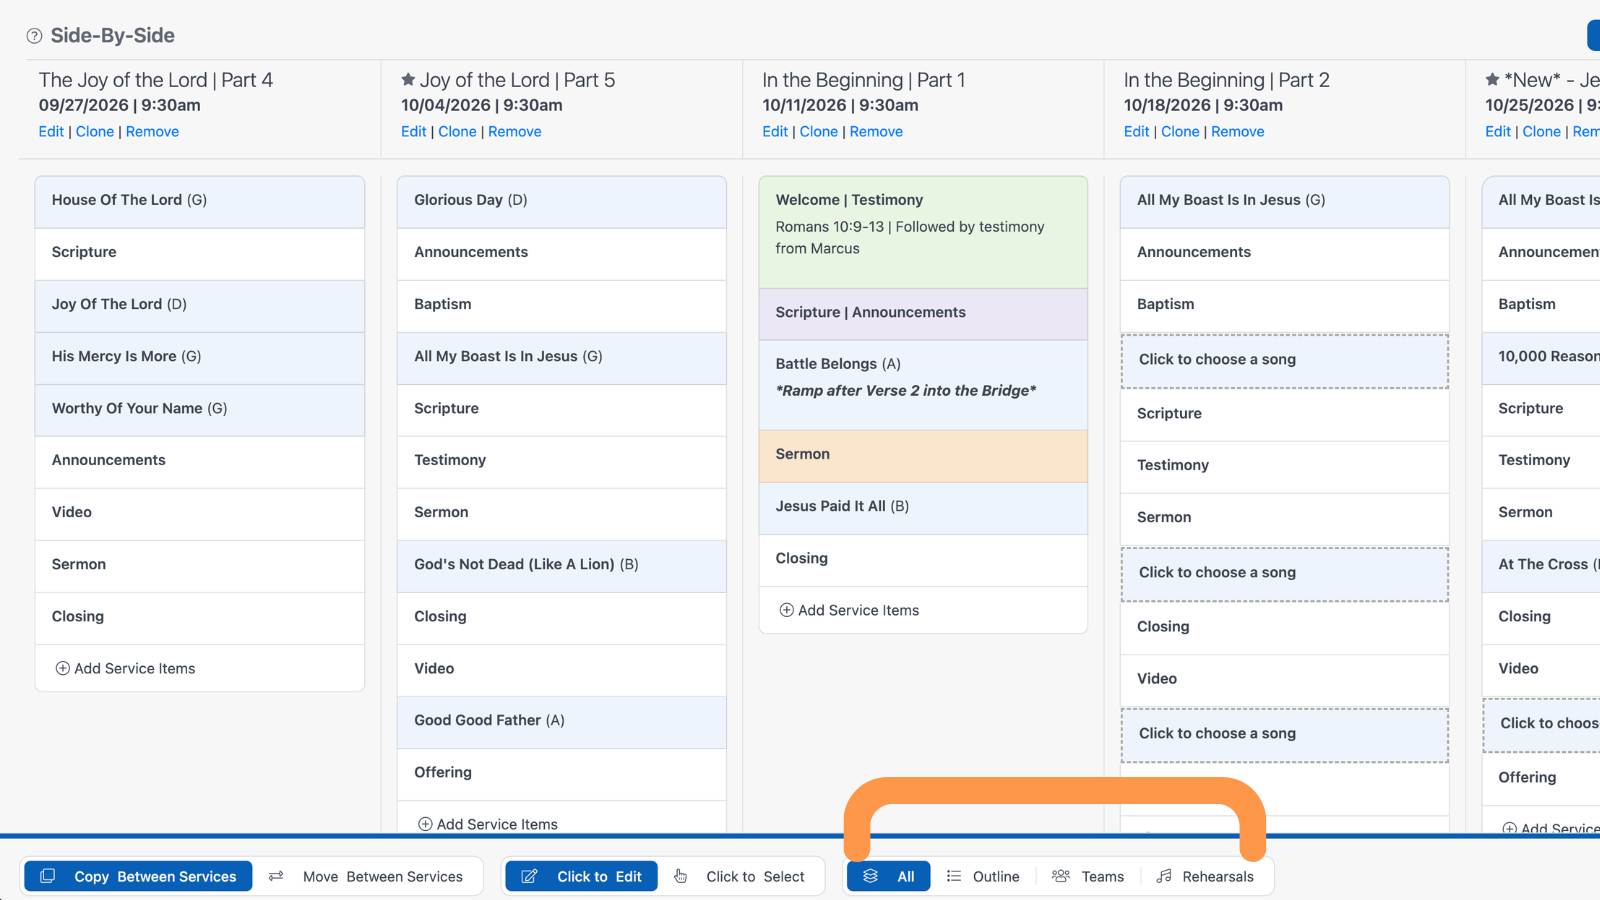
Task: Click the Side-By-Side help question icon
Action: [x=34, y=36]
